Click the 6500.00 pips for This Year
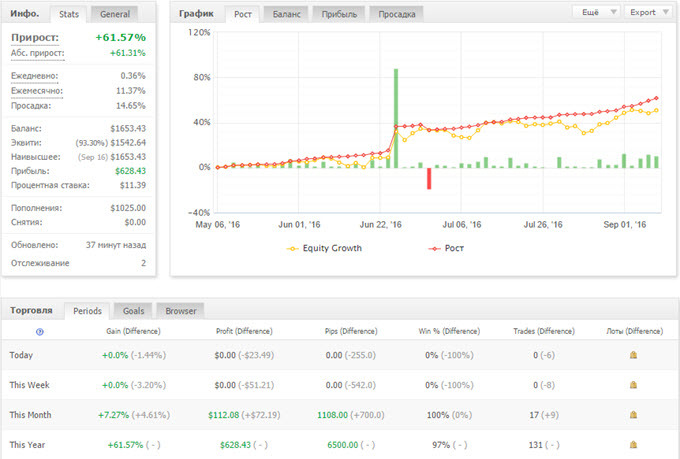The image size is (680, 459). [x=343, y=445]
